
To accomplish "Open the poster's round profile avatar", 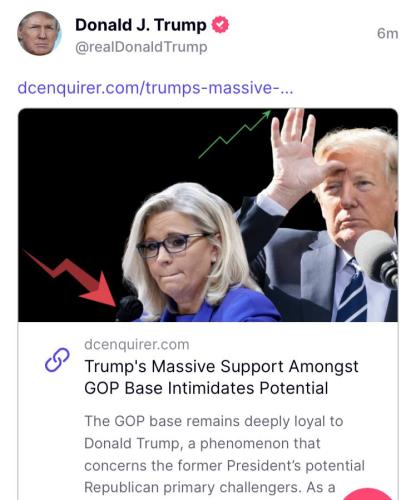I will pos(39,33).
